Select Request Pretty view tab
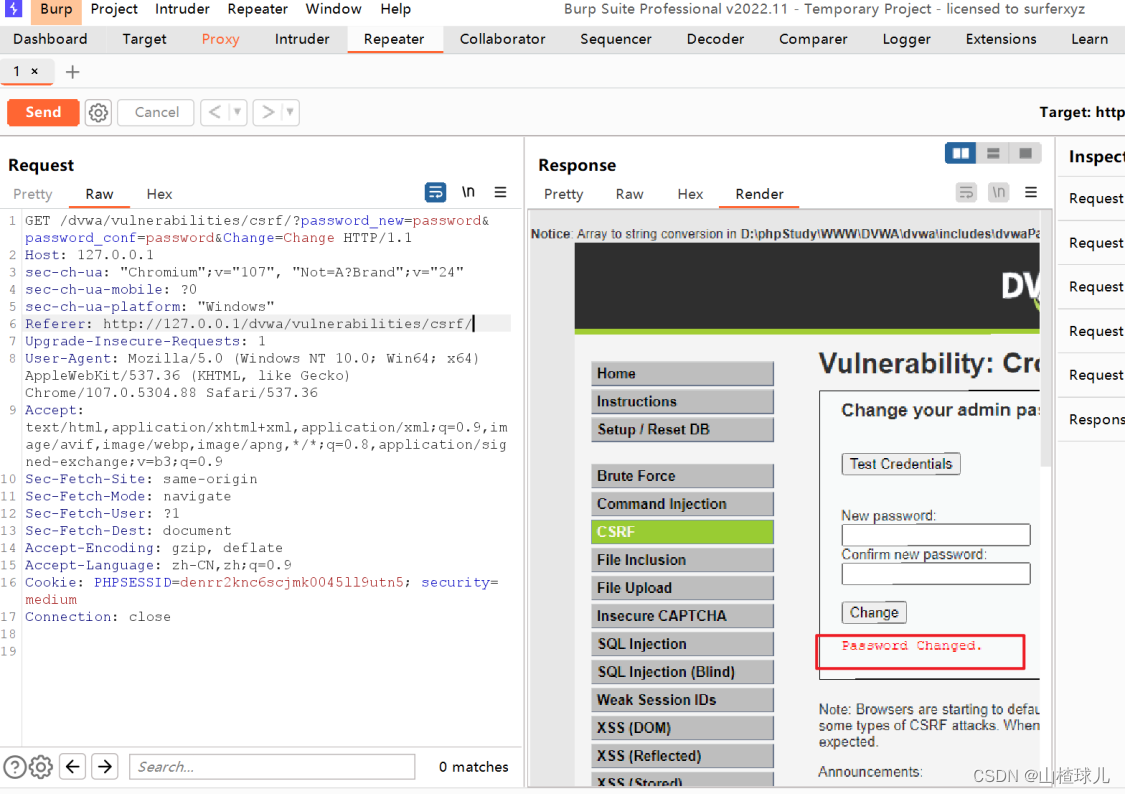The height and width of the screenshot is (794, 1125). click(33, 194)
